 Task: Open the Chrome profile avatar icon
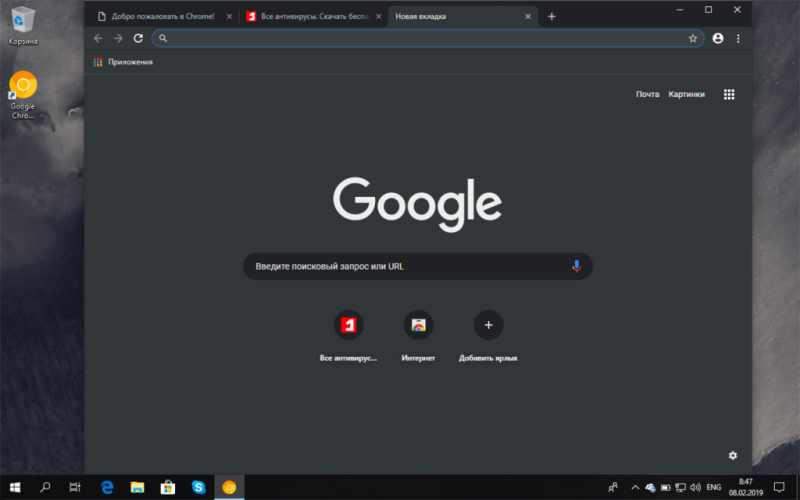(718, 38)
